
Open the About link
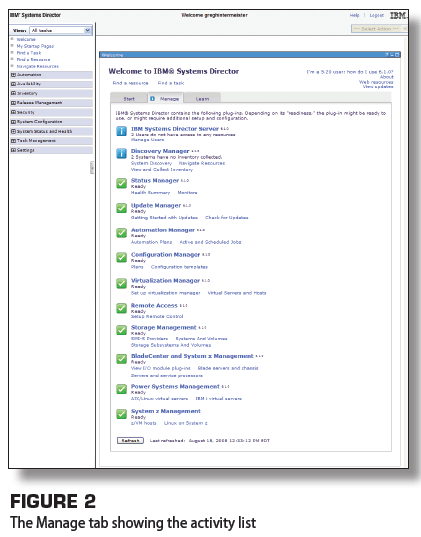387,77
